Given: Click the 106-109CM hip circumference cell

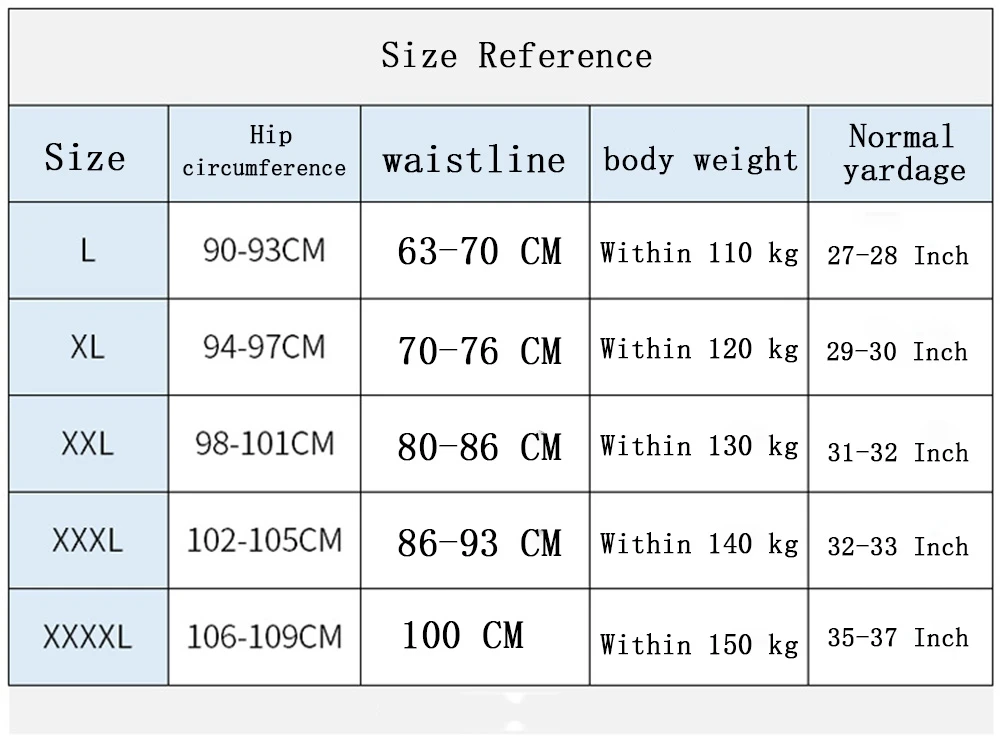Looking at the screenshot, I should pos(264,636).
